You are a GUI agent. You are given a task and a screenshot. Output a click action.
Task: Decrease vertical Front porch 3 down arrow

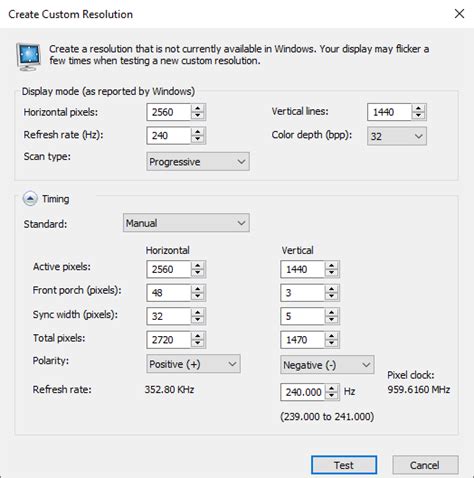[x=332, y=297]
